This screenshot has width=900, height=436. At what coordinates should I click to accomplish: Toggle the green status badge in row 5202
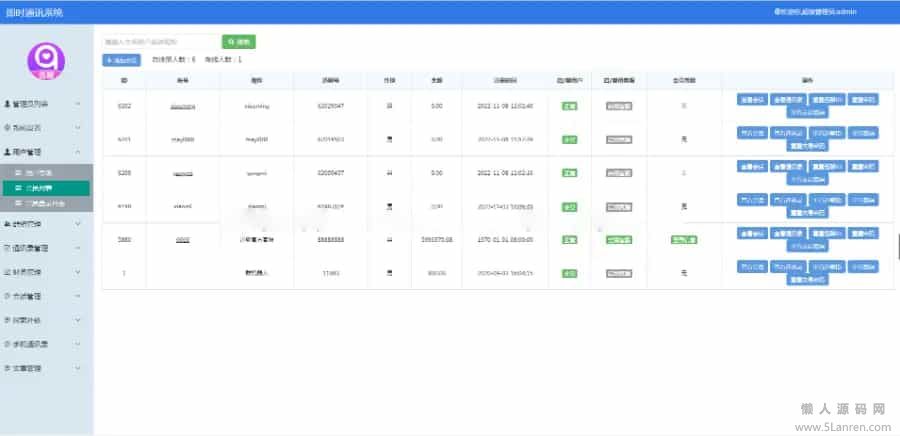pyautogui.click(x=569, y=106)
